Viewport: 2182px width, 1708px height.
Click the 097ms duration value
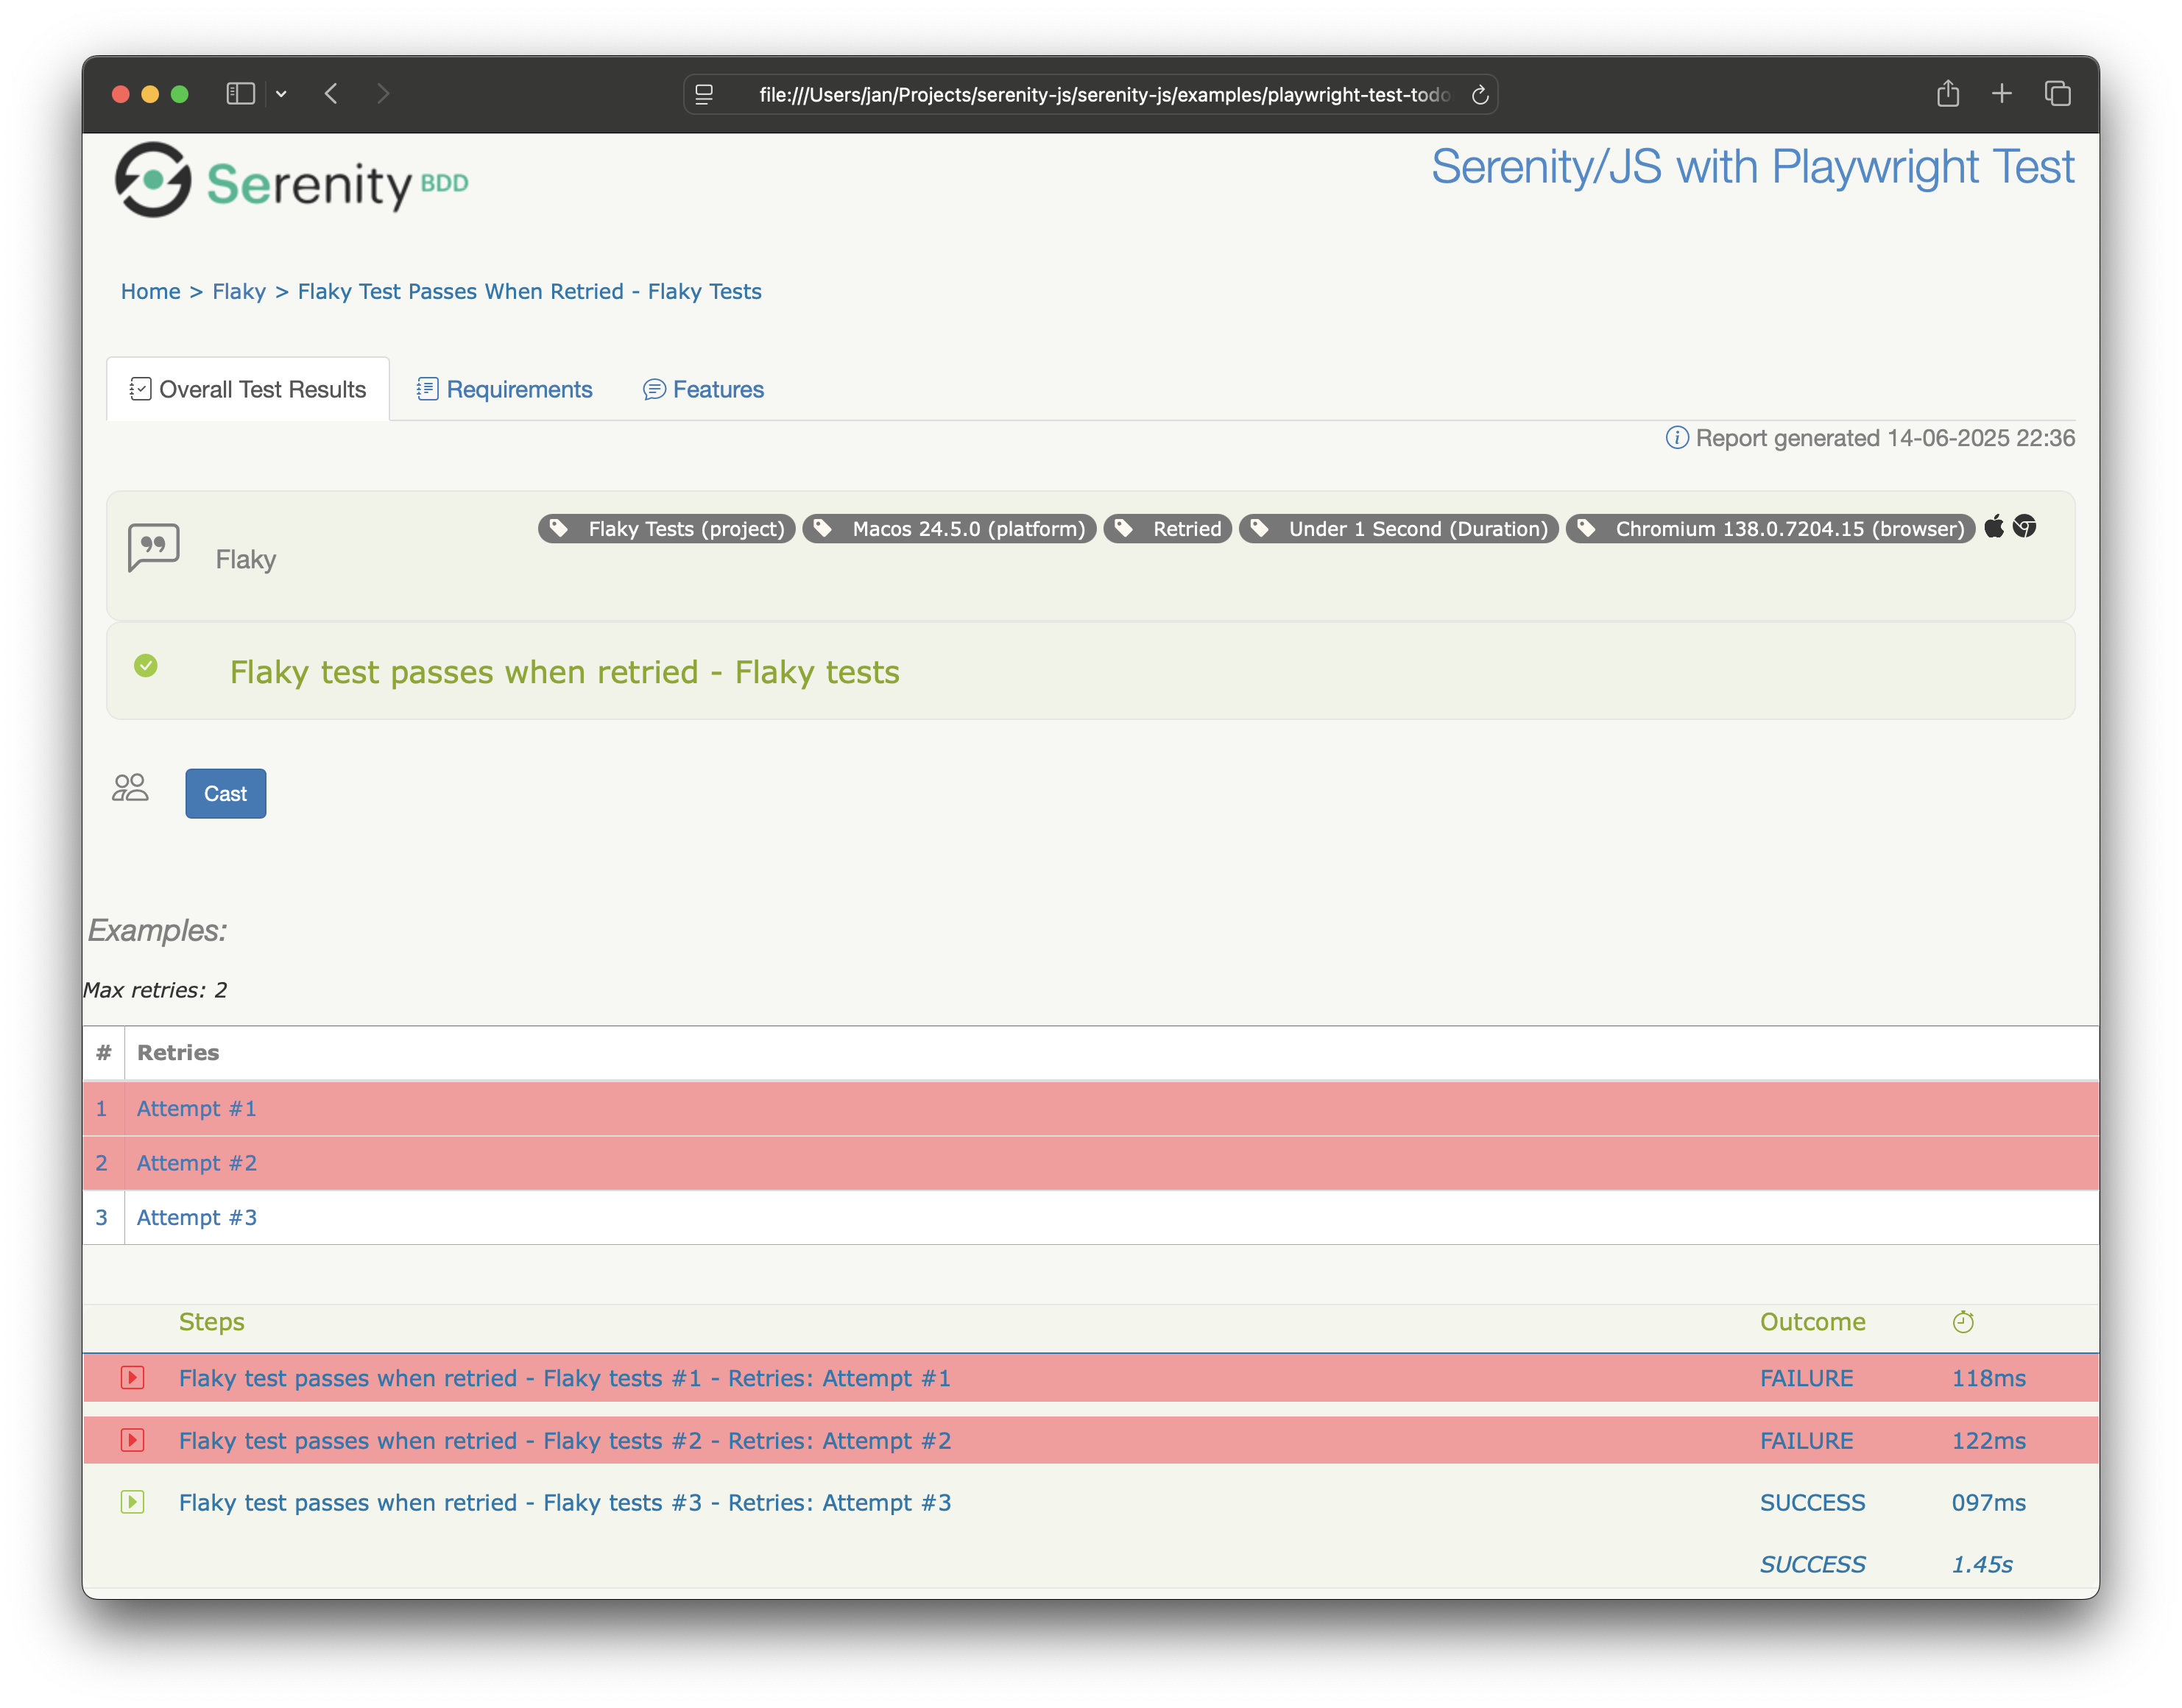click(x=1988, y=1502)
